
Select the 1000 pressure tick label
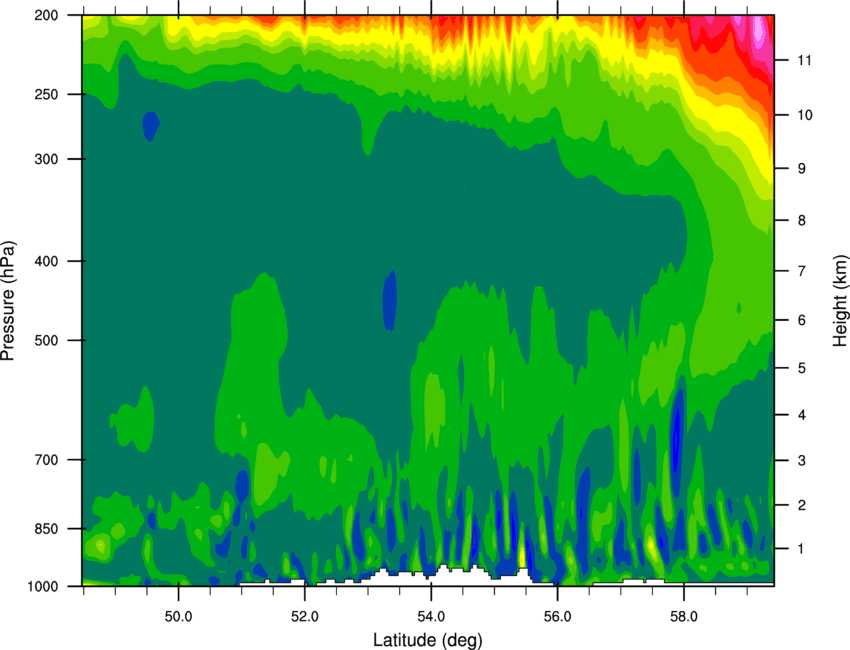42,586
